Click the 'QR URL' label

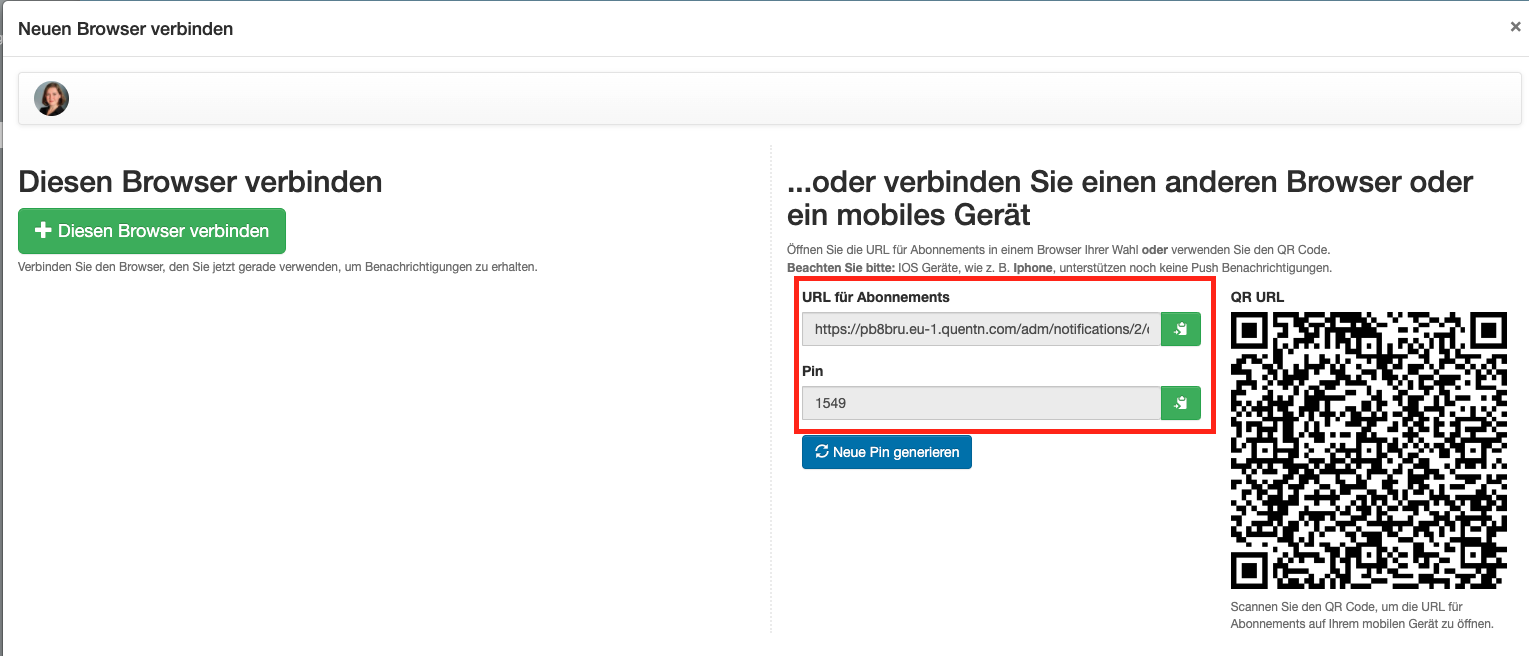tap(1257, 297)
